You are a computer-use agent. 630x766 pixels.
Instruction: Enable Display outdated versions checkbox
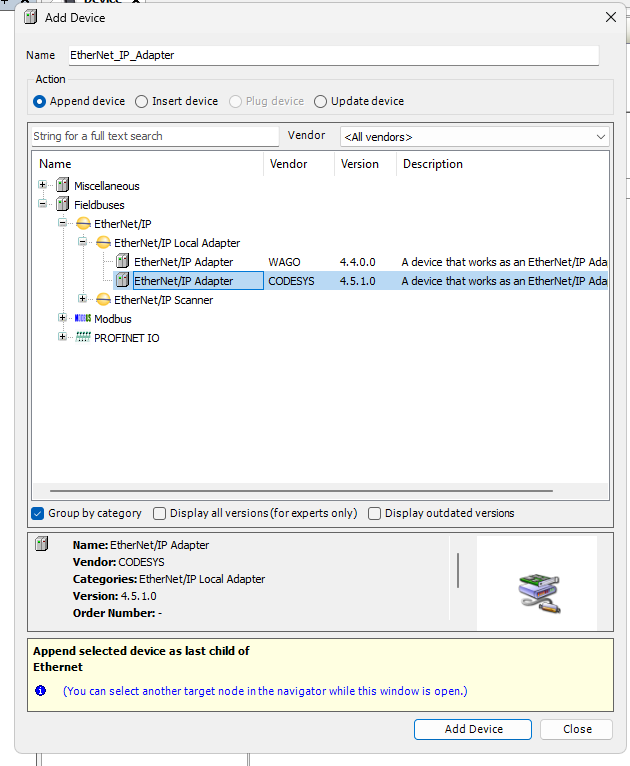[374, 513]
